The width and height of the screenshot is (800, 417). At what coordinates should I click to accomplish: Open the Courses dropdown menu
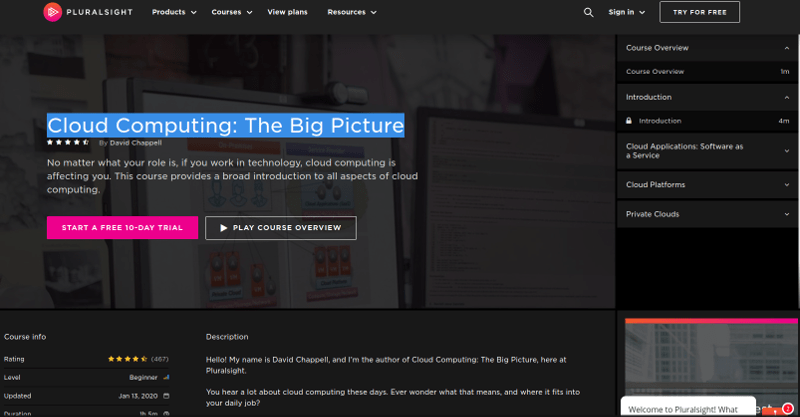pyautogui.click(x=232, y=12)
